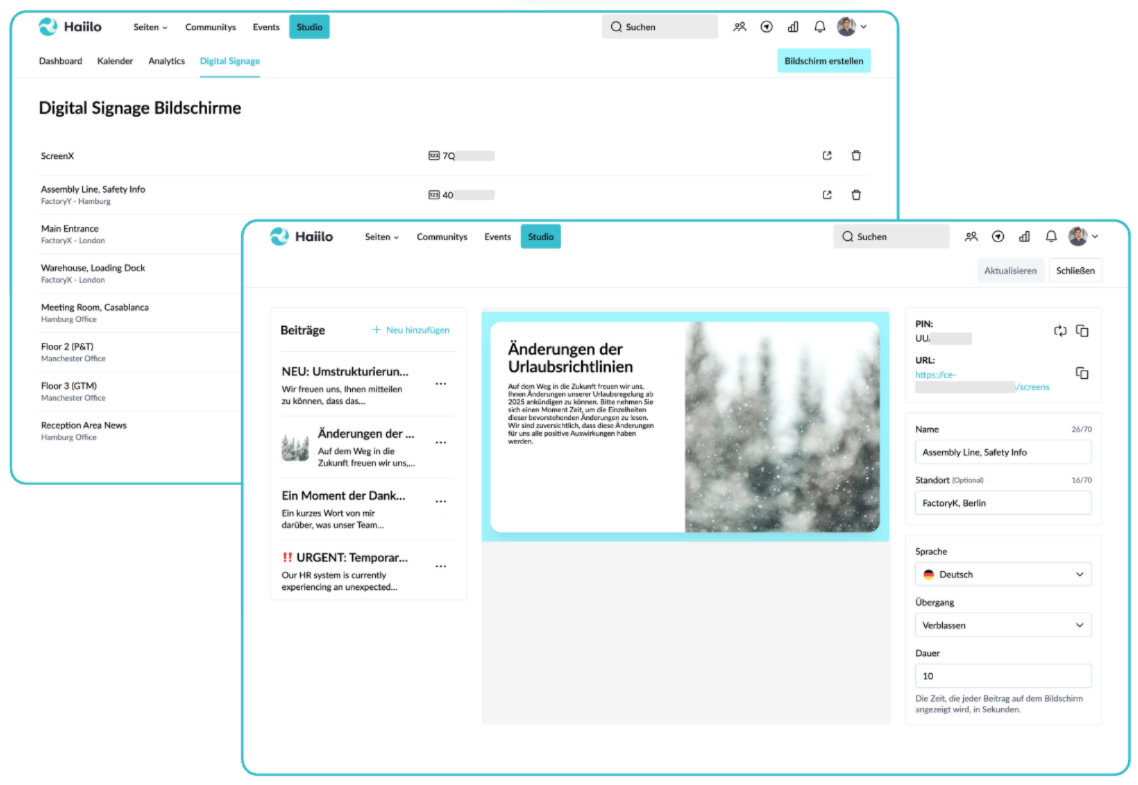Focus the Standort input field

point(1003,503)
